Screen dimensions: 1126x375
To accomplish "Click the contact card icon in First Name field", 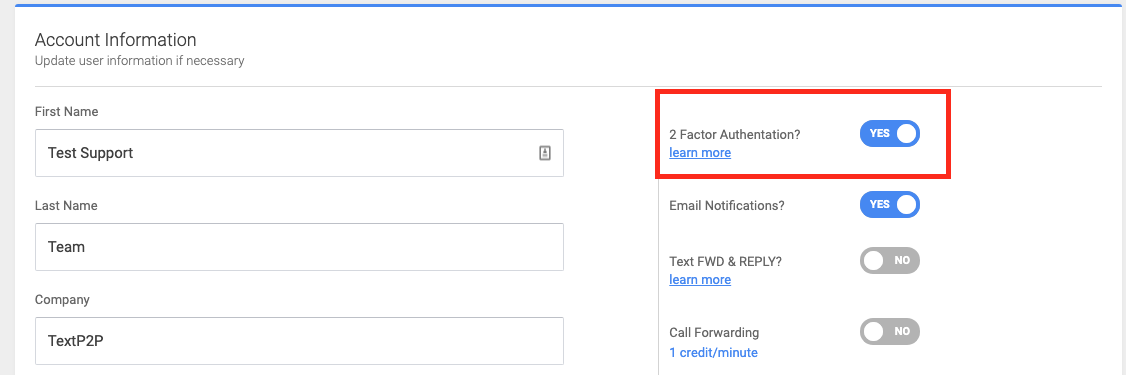I will (544, 153).
